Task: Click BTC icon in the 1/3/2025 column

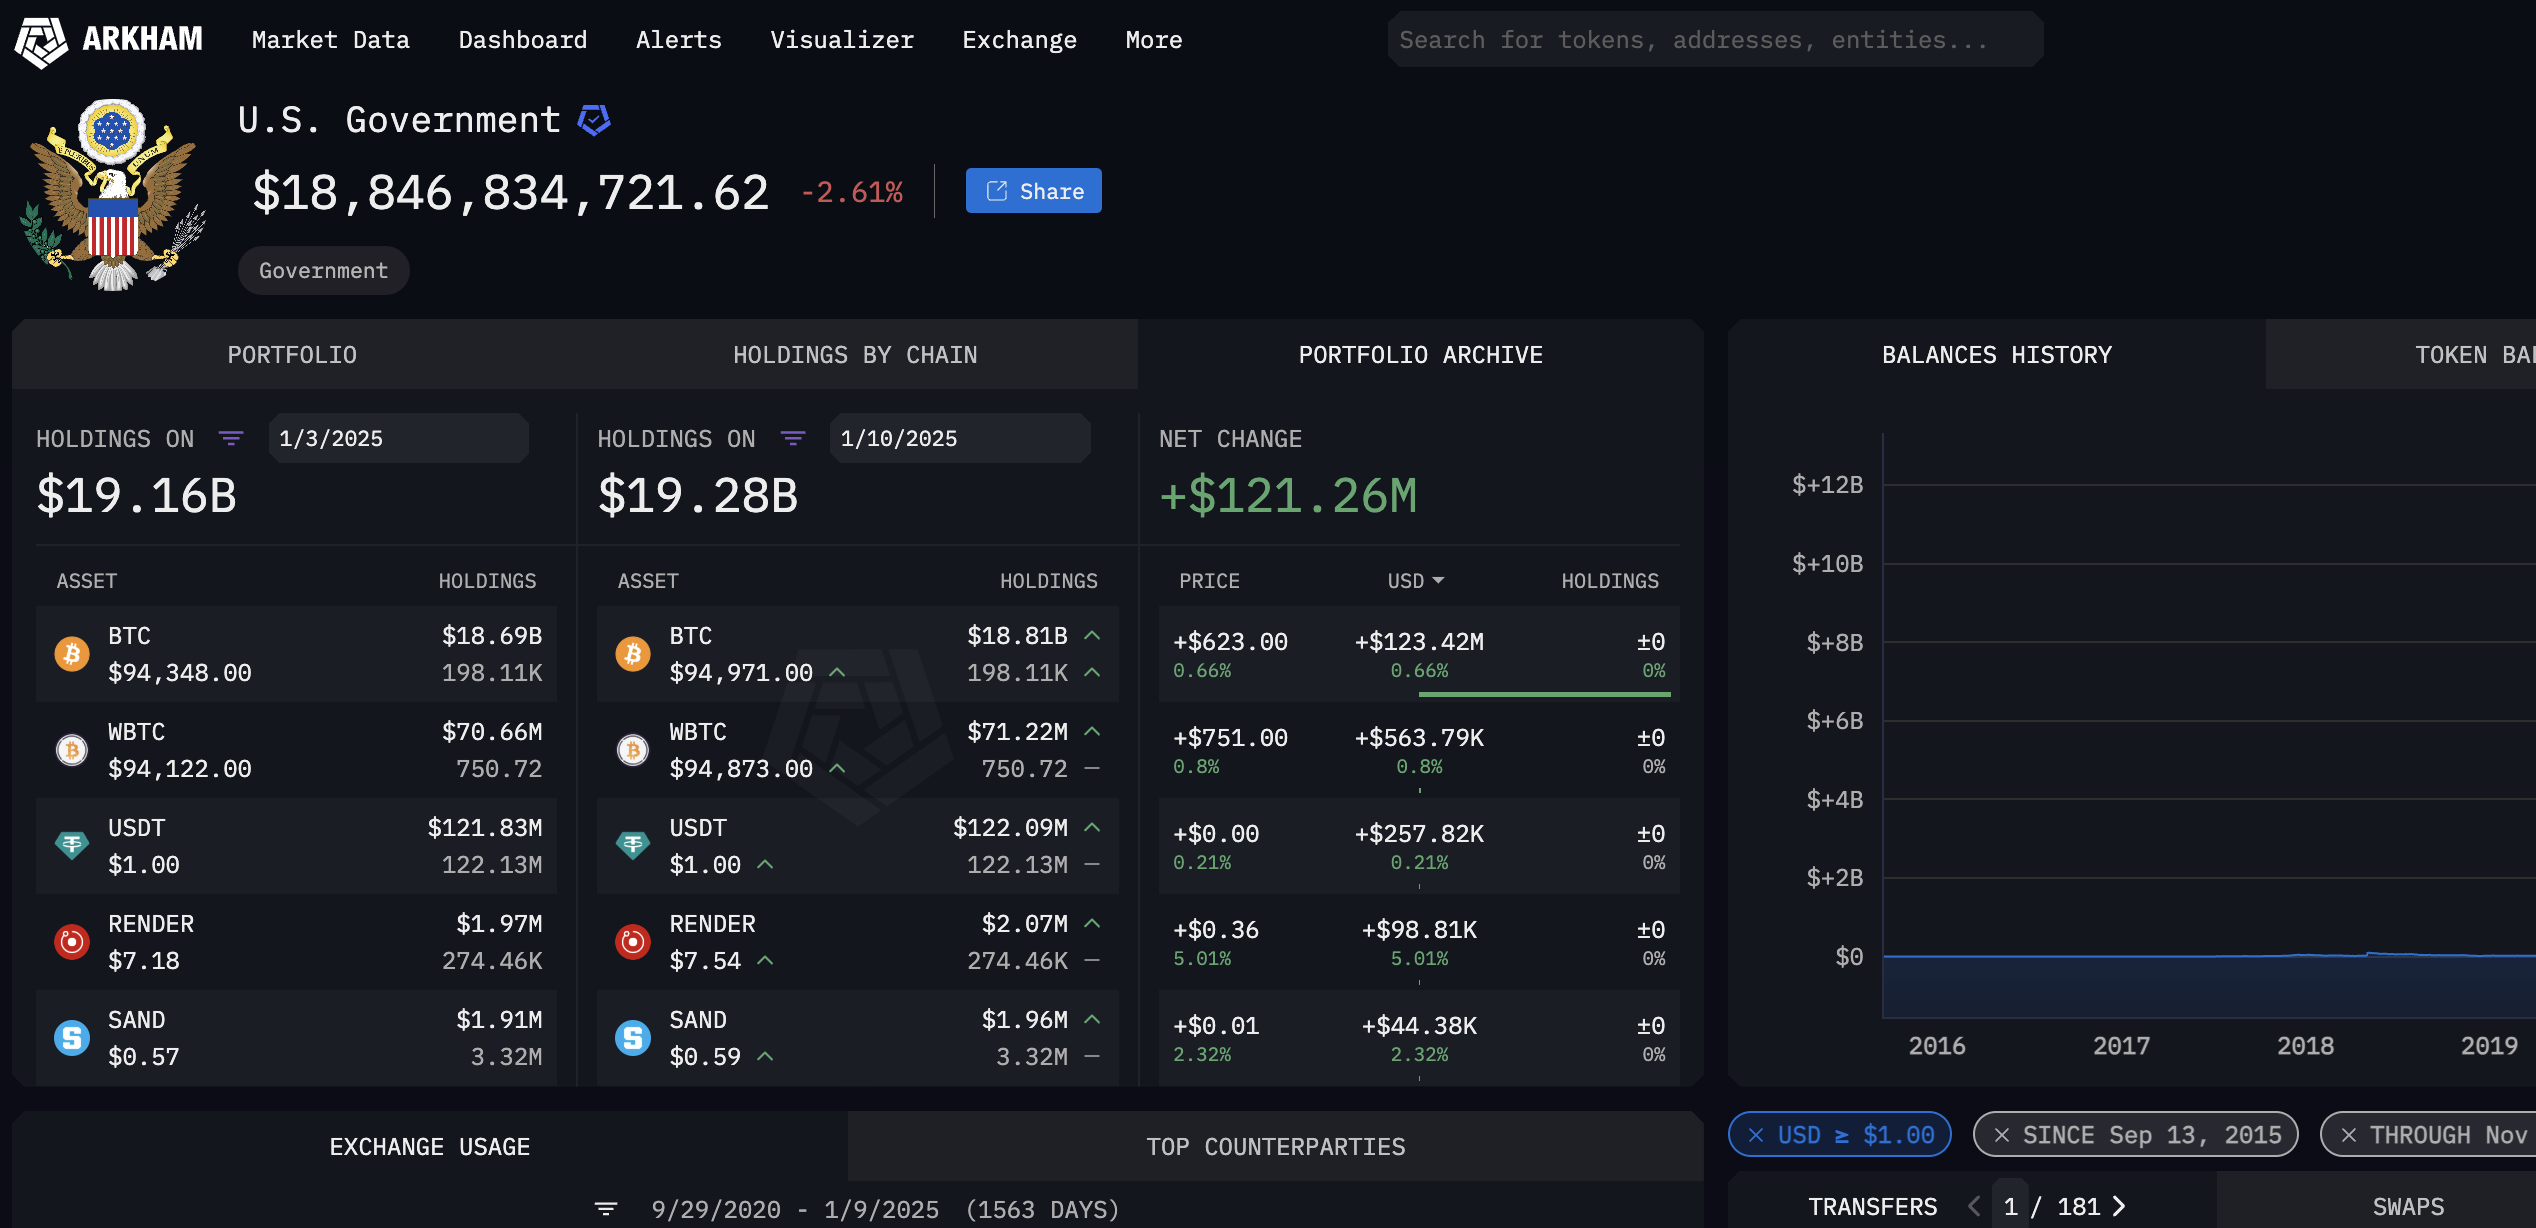Action: (x=72, y=654)
